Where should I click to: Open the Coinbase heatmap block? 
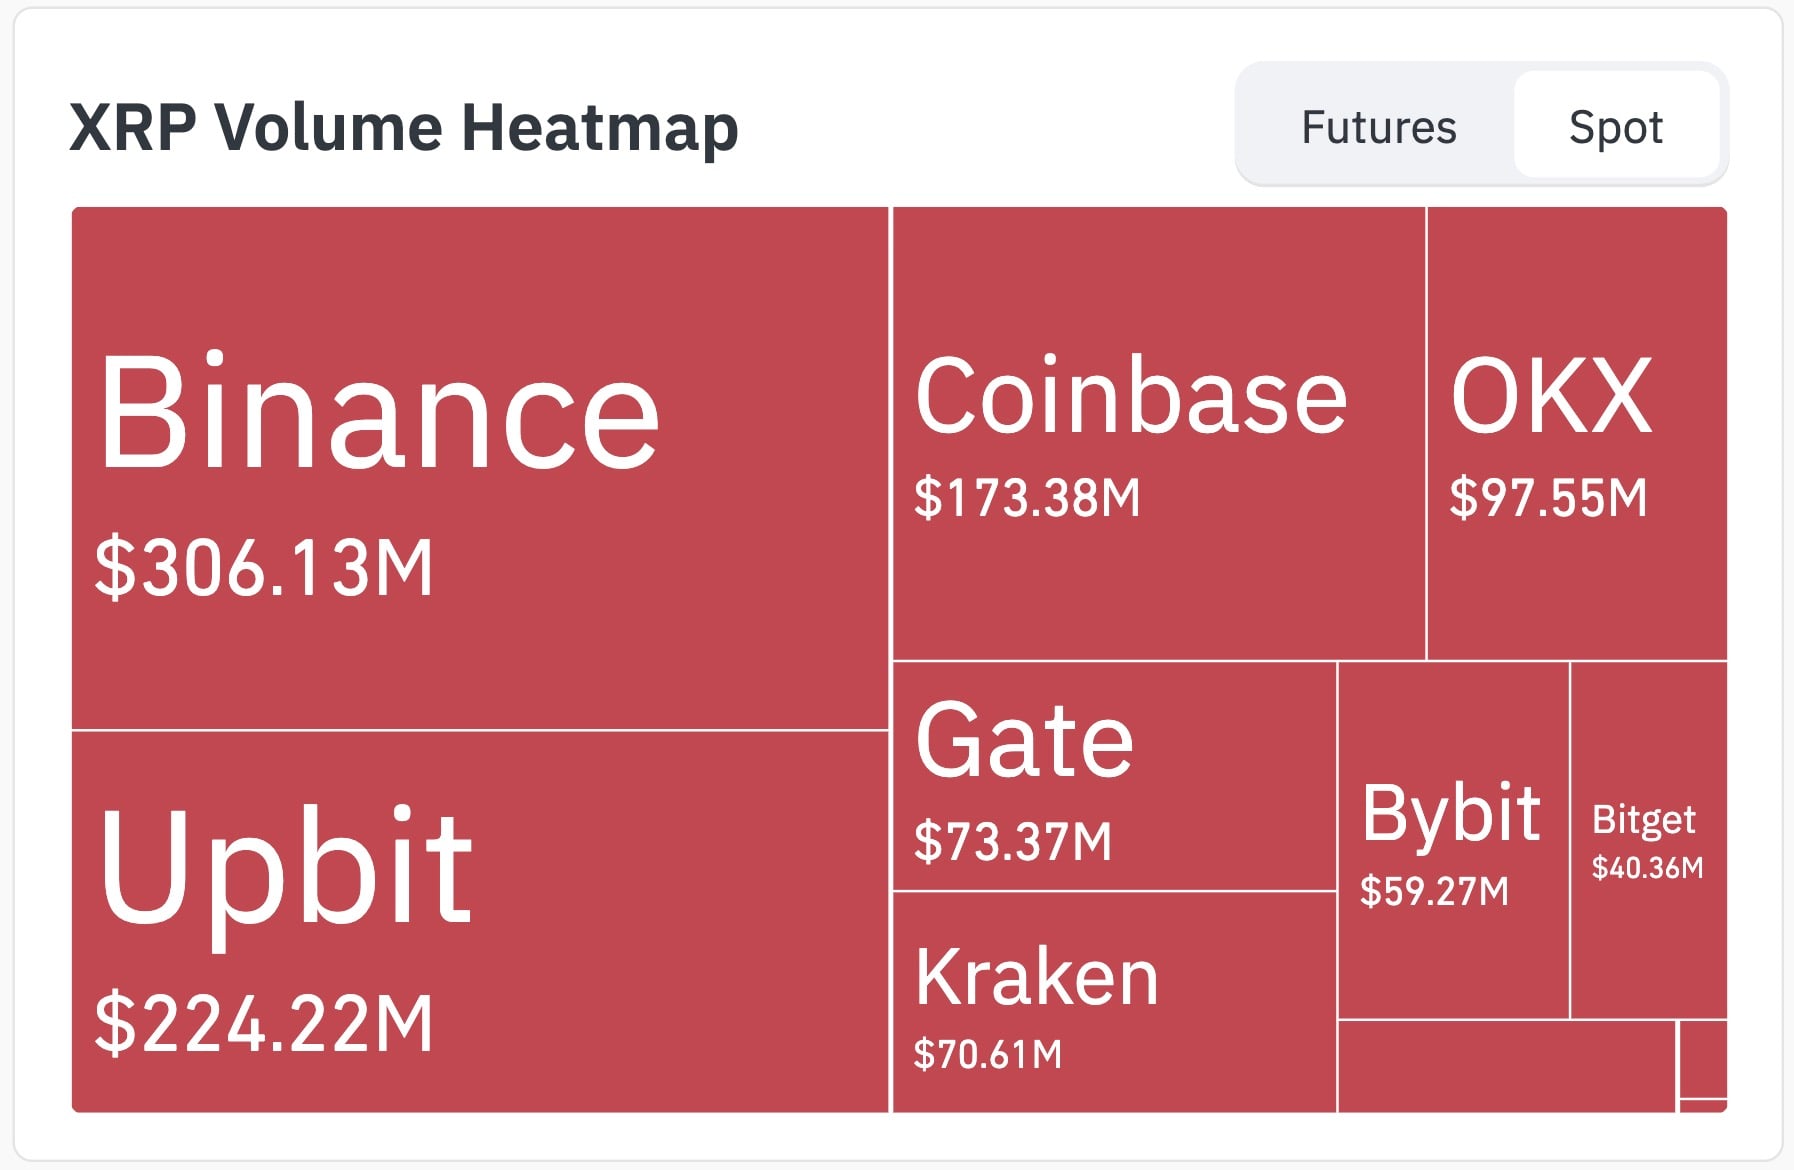click(x=1158, y=433)
